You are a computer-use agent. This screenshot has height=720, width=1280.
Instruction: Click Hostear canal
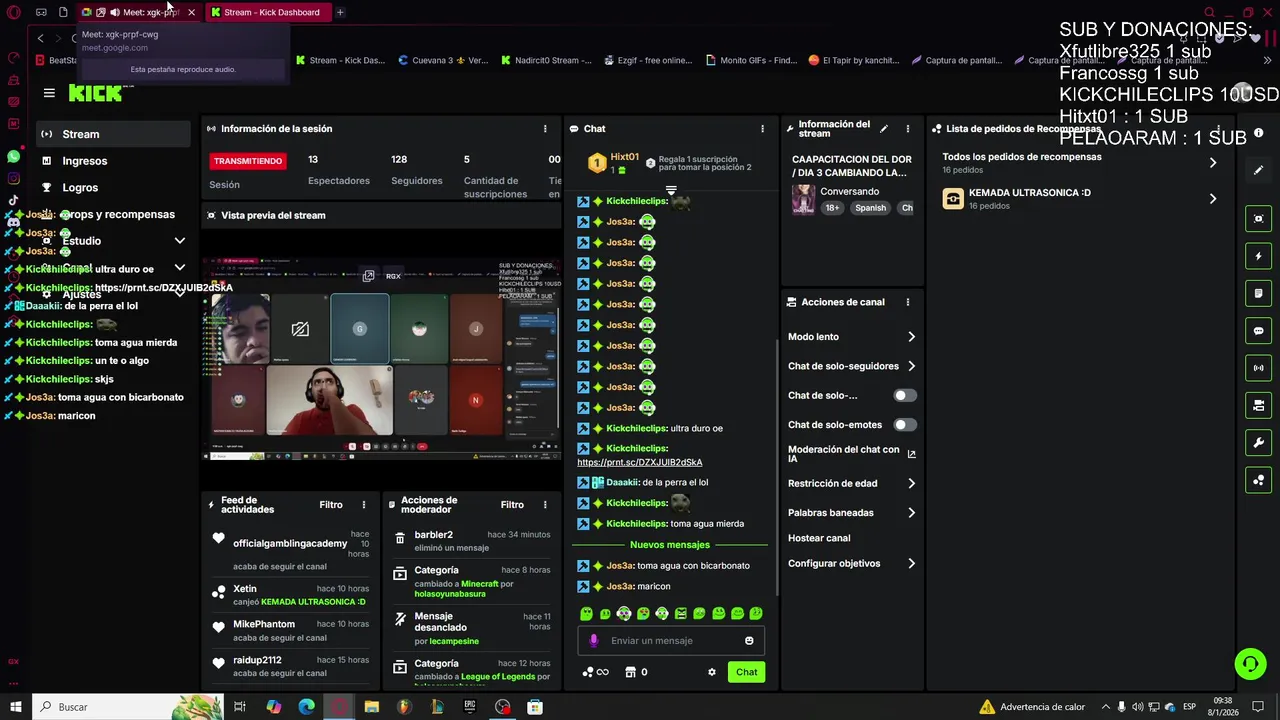point(819,538)
